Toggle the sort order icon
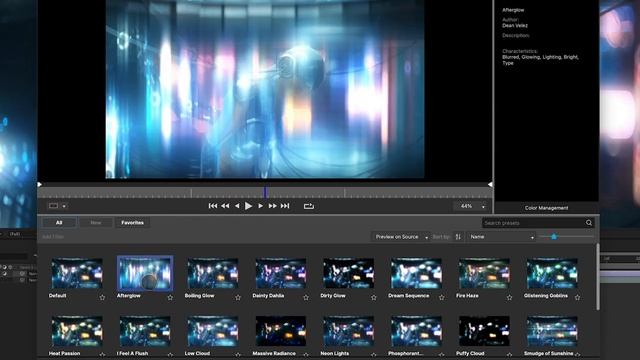The image size is (640, 360). [458, 237]
